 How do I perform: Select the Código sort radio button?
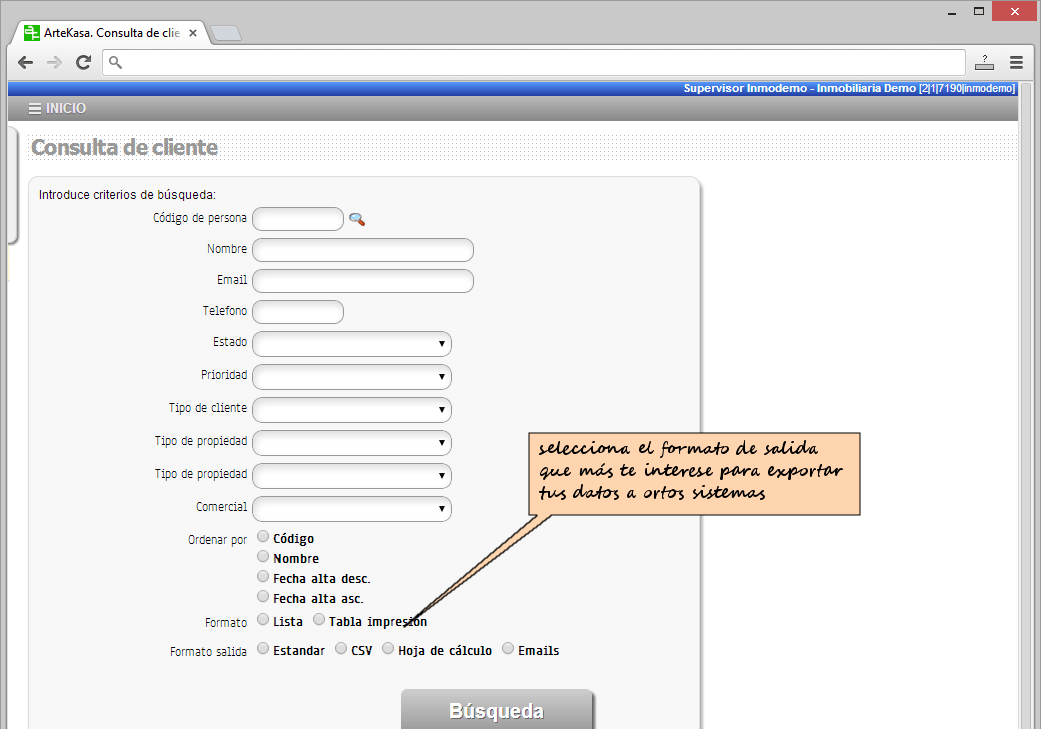[264, 537]
